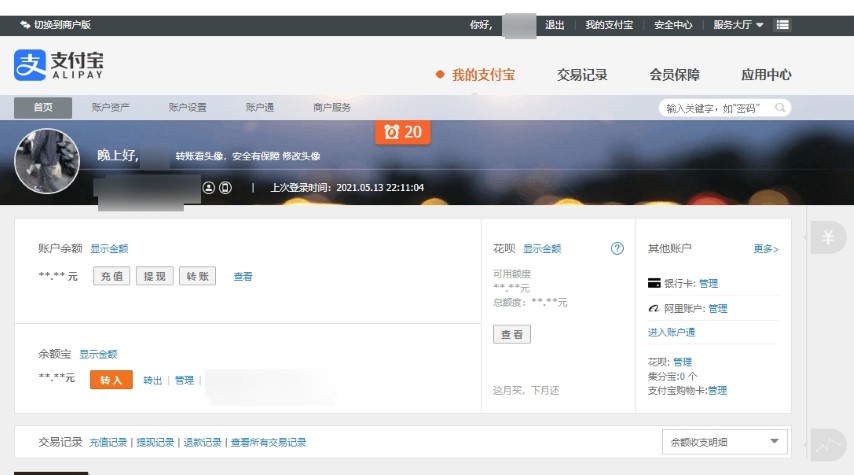Screen dimensions: 854x475
Task: Click the user profile avatar photo
Action: point(47,161)
